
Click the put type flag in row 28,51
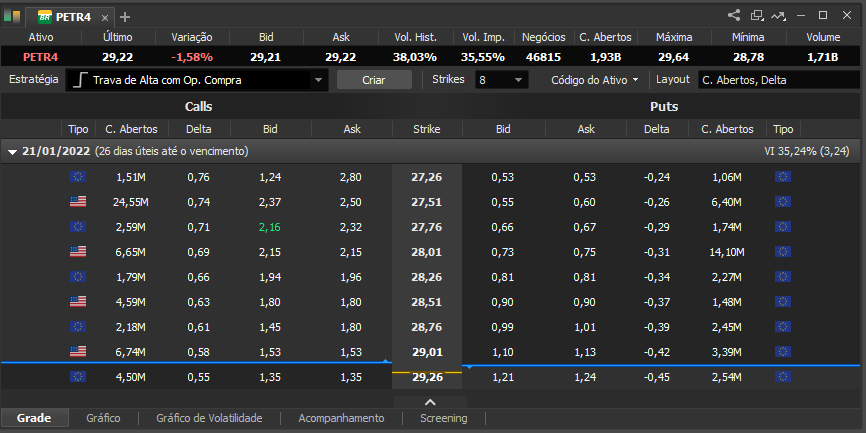coord(783,302)
